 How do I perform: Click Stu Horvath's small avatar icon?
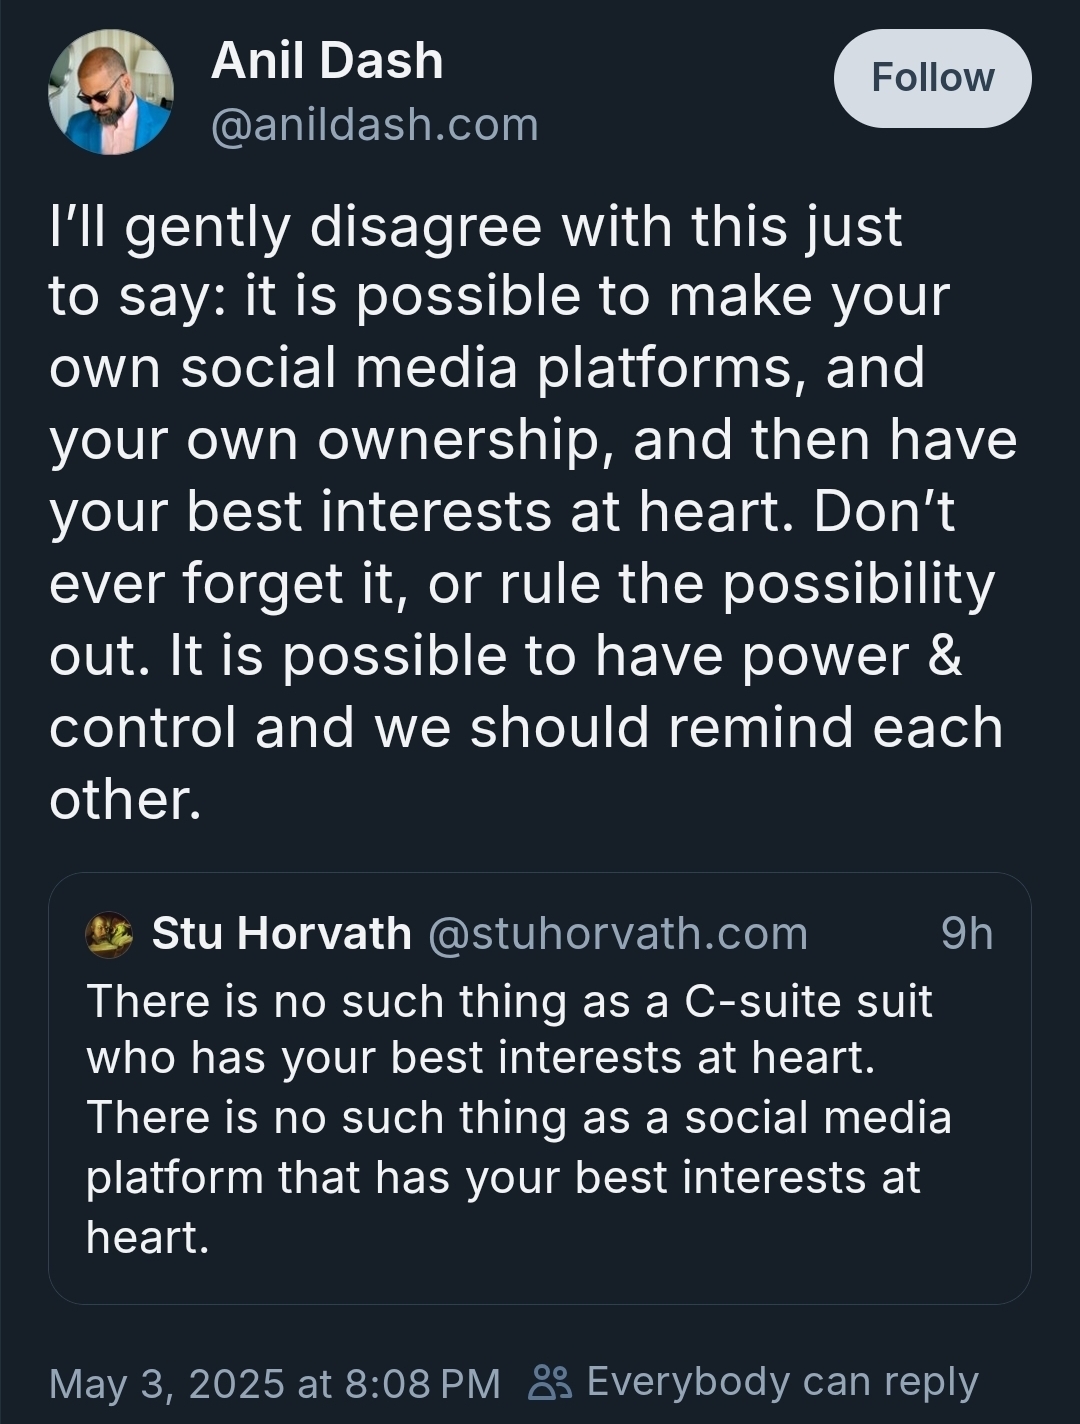(x=109, y=935)
